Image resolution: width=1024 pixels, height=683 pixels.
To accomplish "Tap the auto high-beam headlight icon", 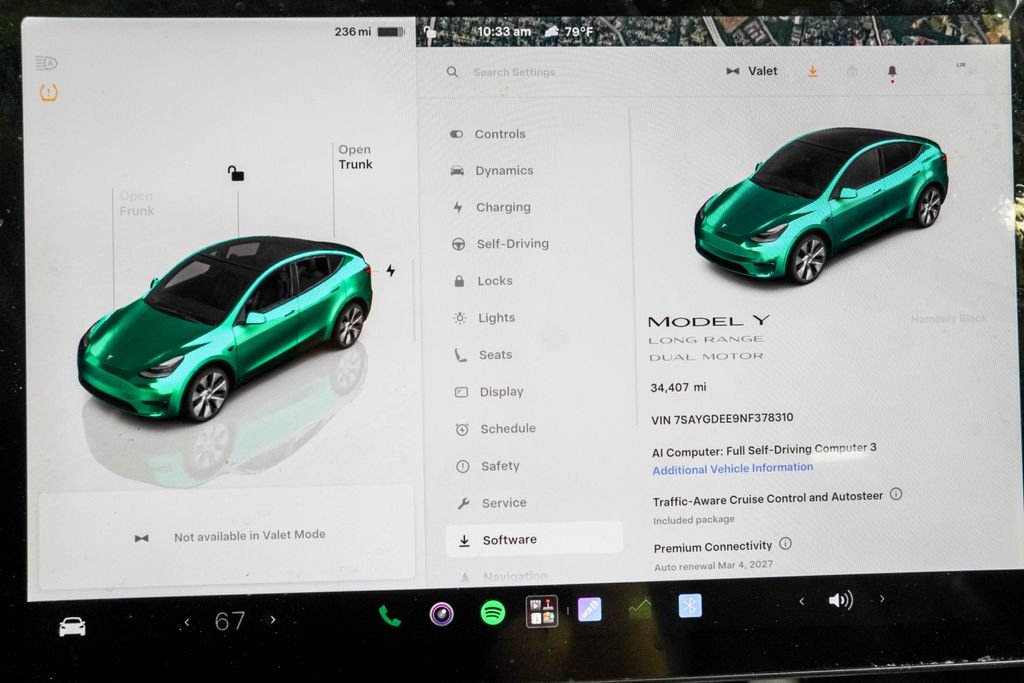I will (x=46, y=63).
